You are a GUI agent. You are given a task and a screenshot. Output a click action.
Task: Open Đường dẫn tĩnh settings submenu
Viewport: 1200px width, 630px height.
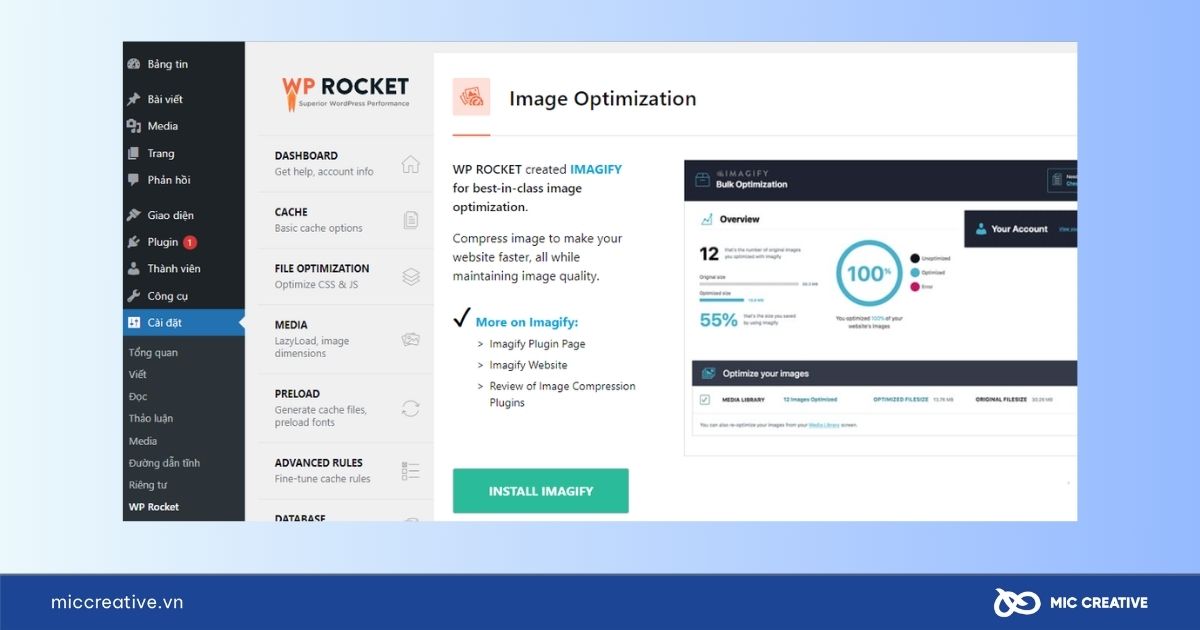coord(164,463)
